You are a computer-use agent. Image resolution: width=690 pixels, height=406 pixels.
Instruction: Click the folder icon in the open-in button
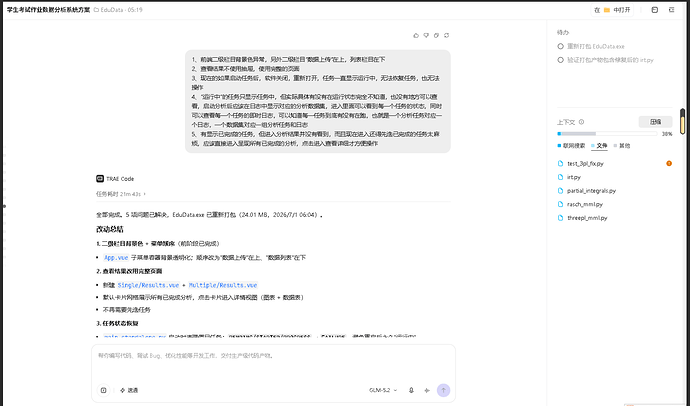(x=607, y=10)
